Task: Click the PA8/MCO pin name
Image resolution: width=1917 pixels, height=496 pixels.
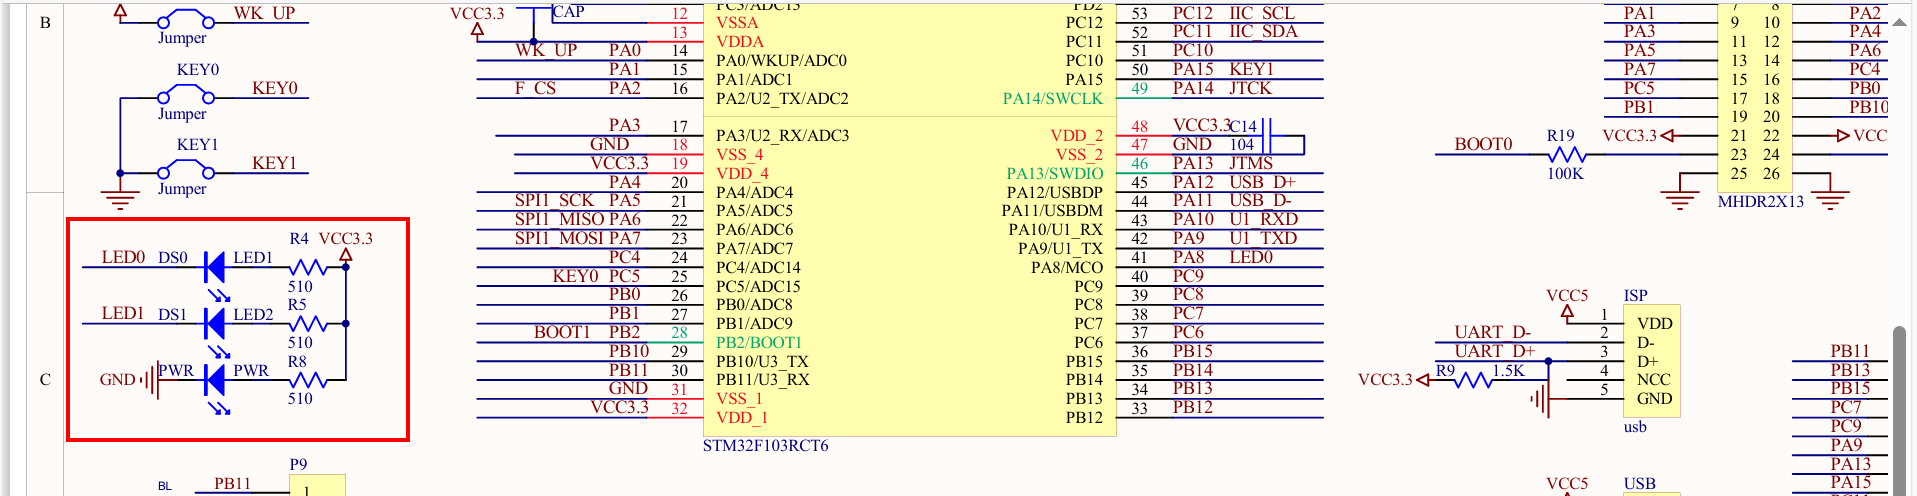Action: point(1067,268)
